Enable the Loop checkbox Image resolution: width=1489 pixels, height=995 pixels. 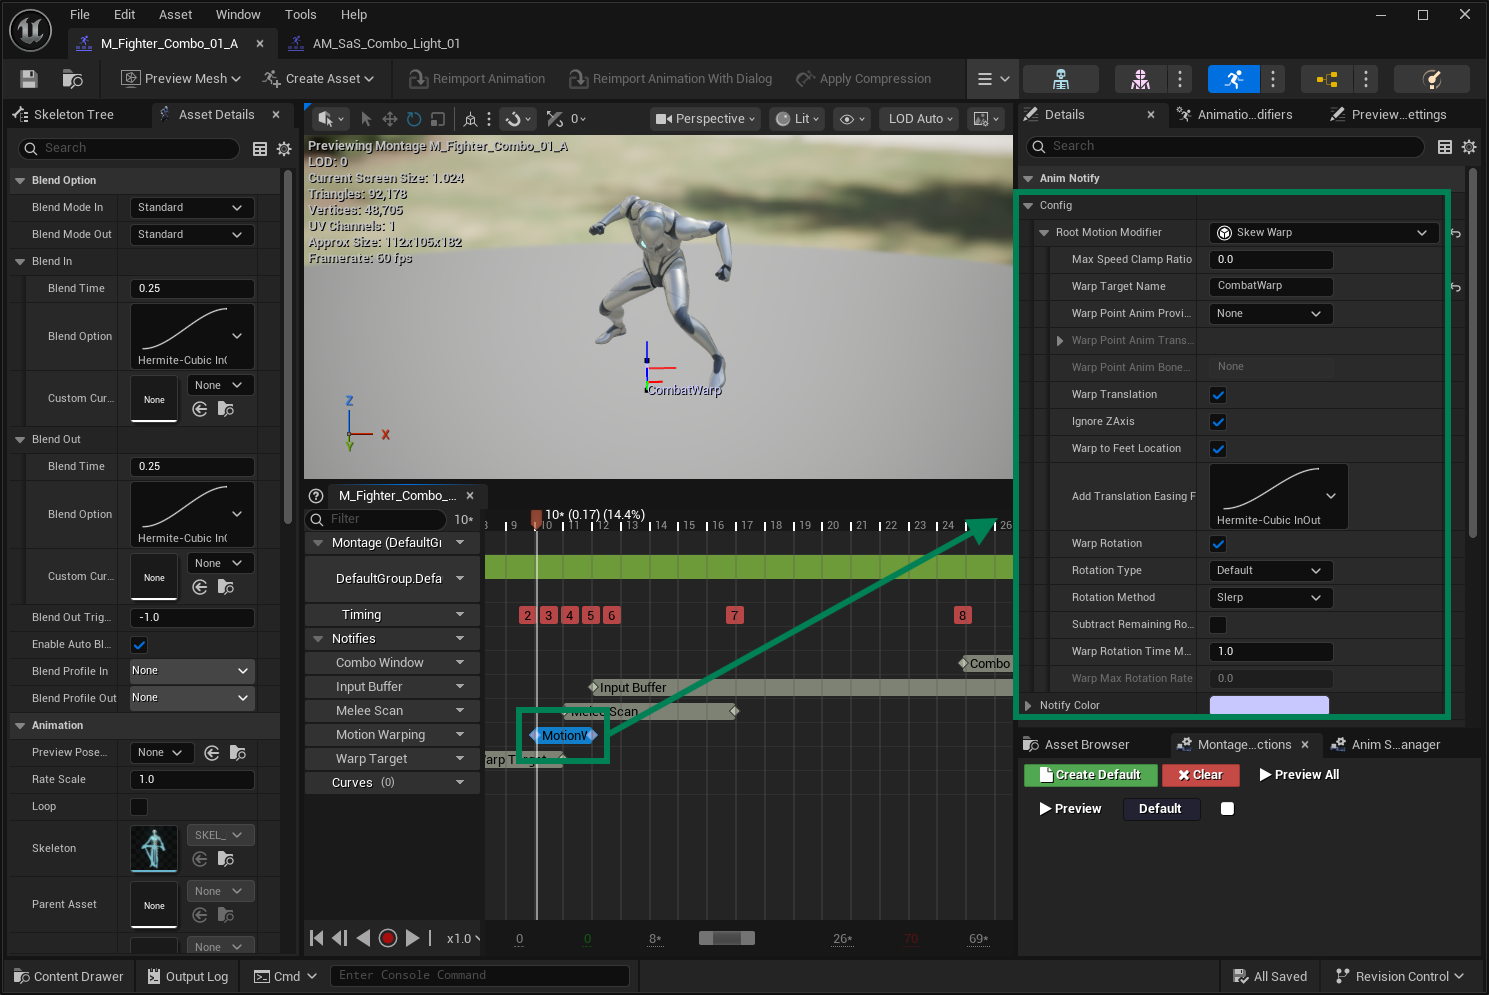click(x=139, y=807)
